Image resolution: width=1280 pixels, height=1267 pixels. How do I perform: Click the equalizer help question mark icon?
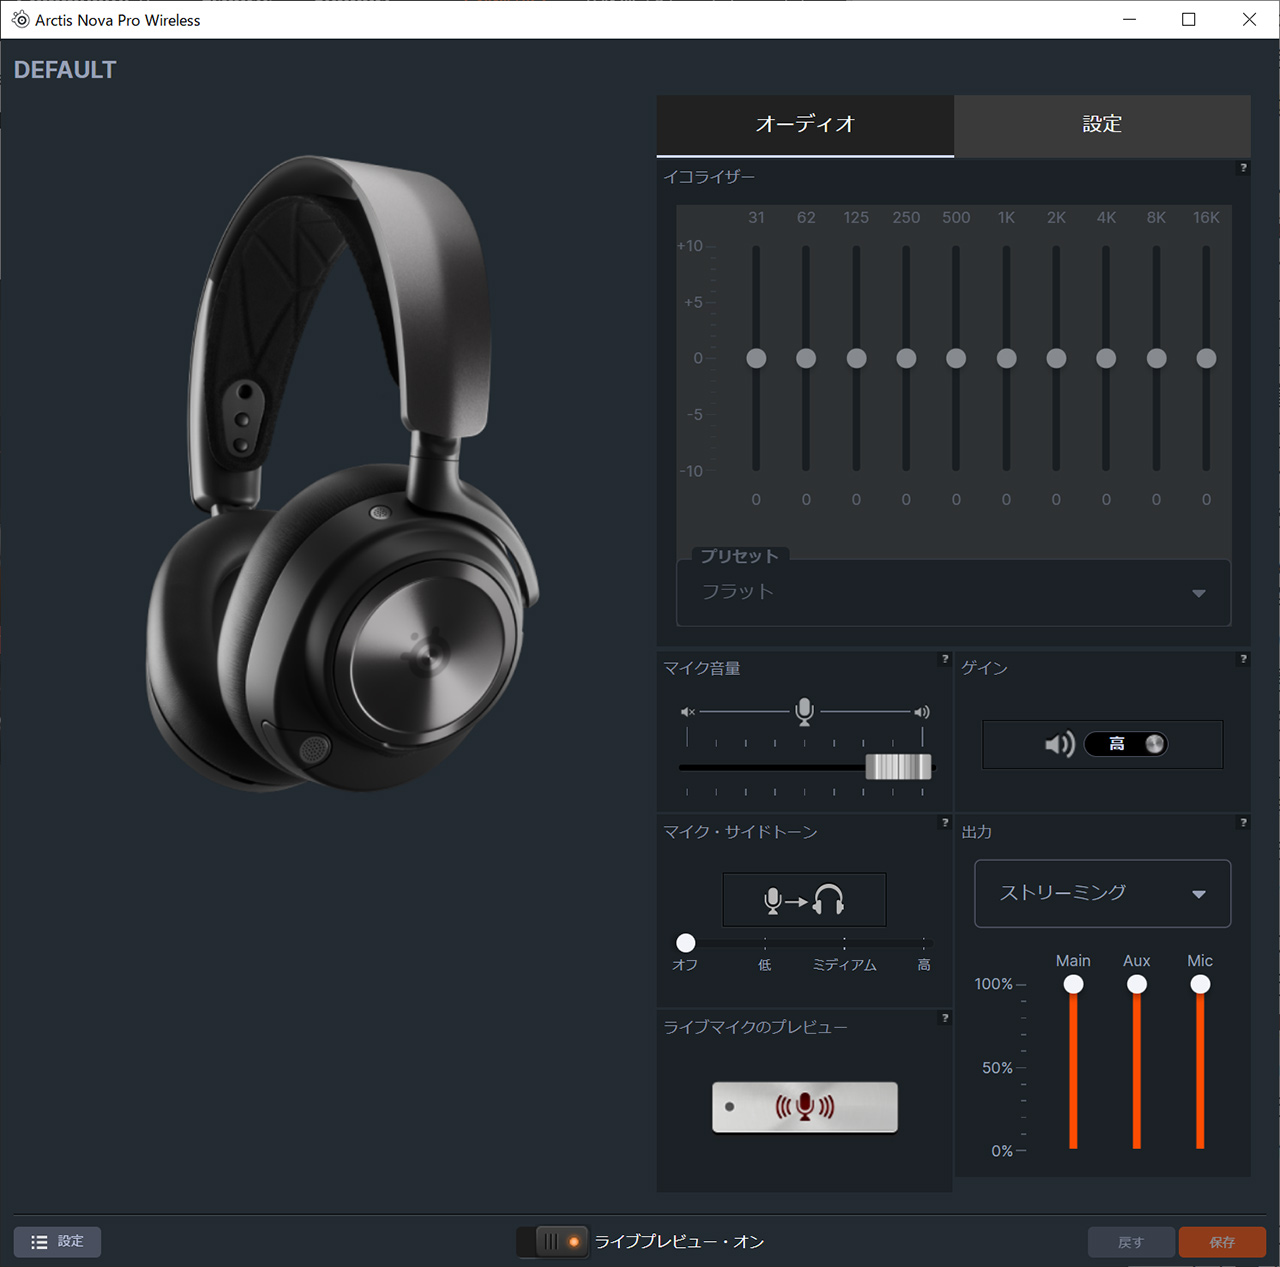pyautogui.click(x=1243, y=168)
